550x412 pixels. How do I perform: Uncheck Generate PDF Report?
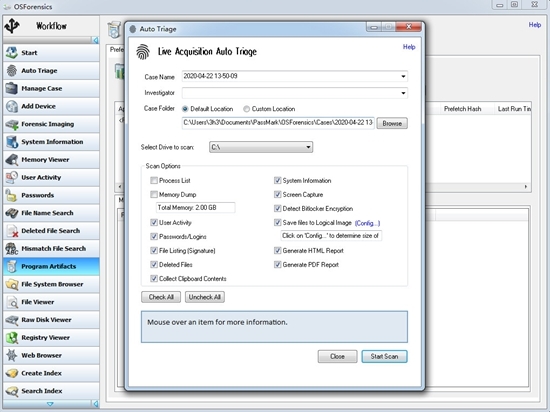pyautogui.click(x=277, y=265)
